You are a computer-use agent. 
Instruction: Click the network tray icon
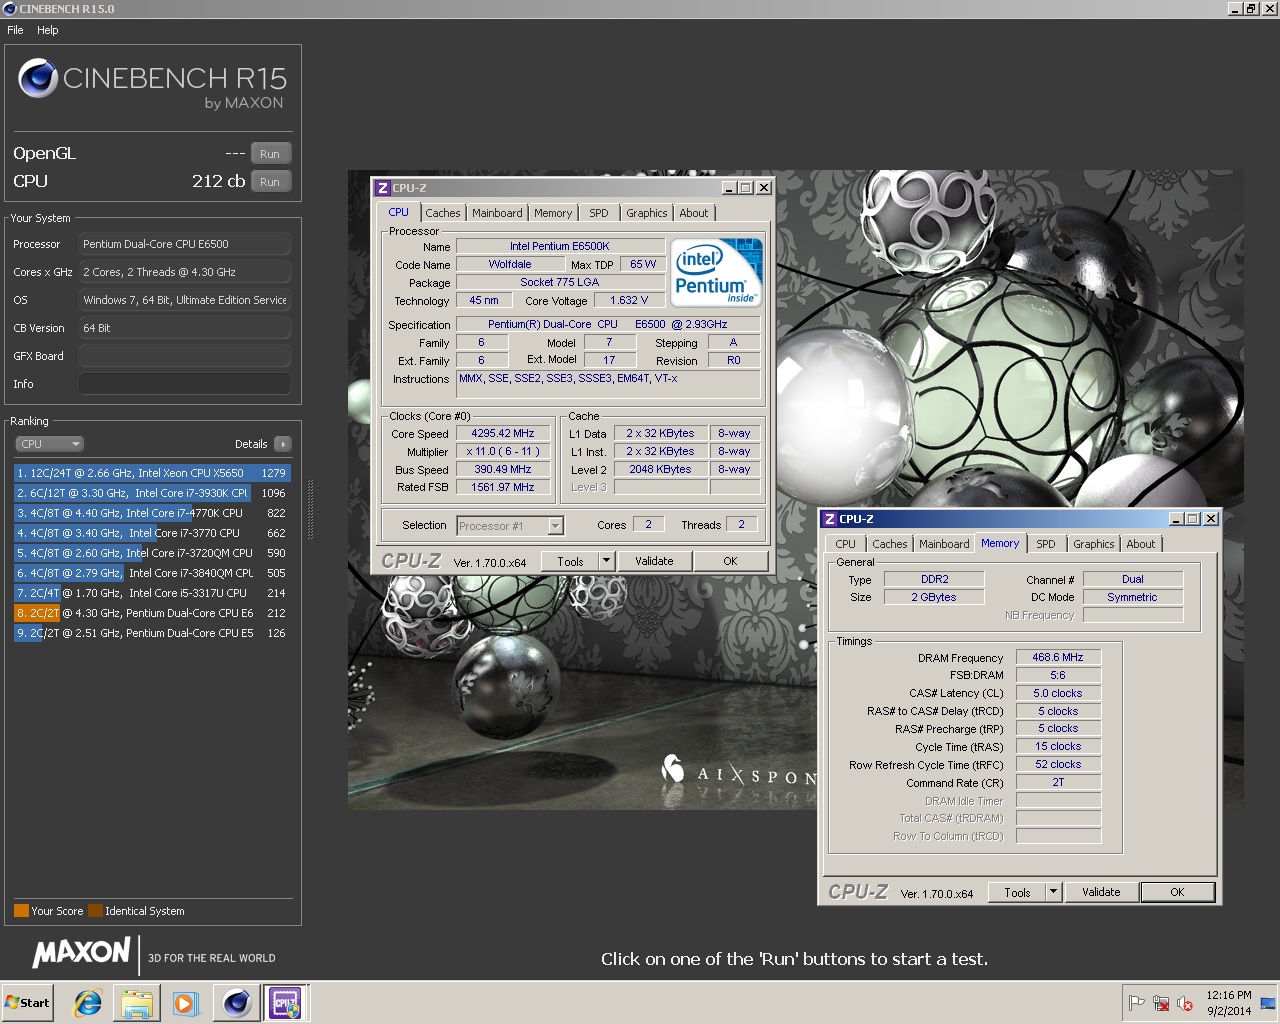pyautogui.click(x=1161, y=1003)
